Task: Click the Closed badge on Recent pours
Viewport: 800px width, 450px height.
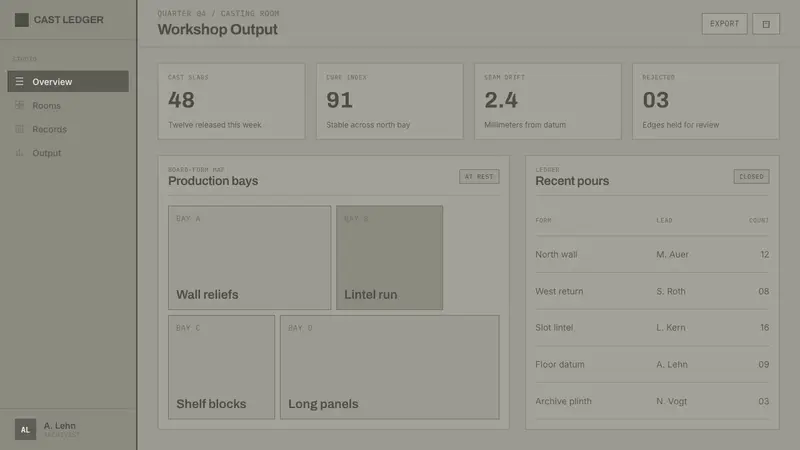Action: tap(751, 177)
